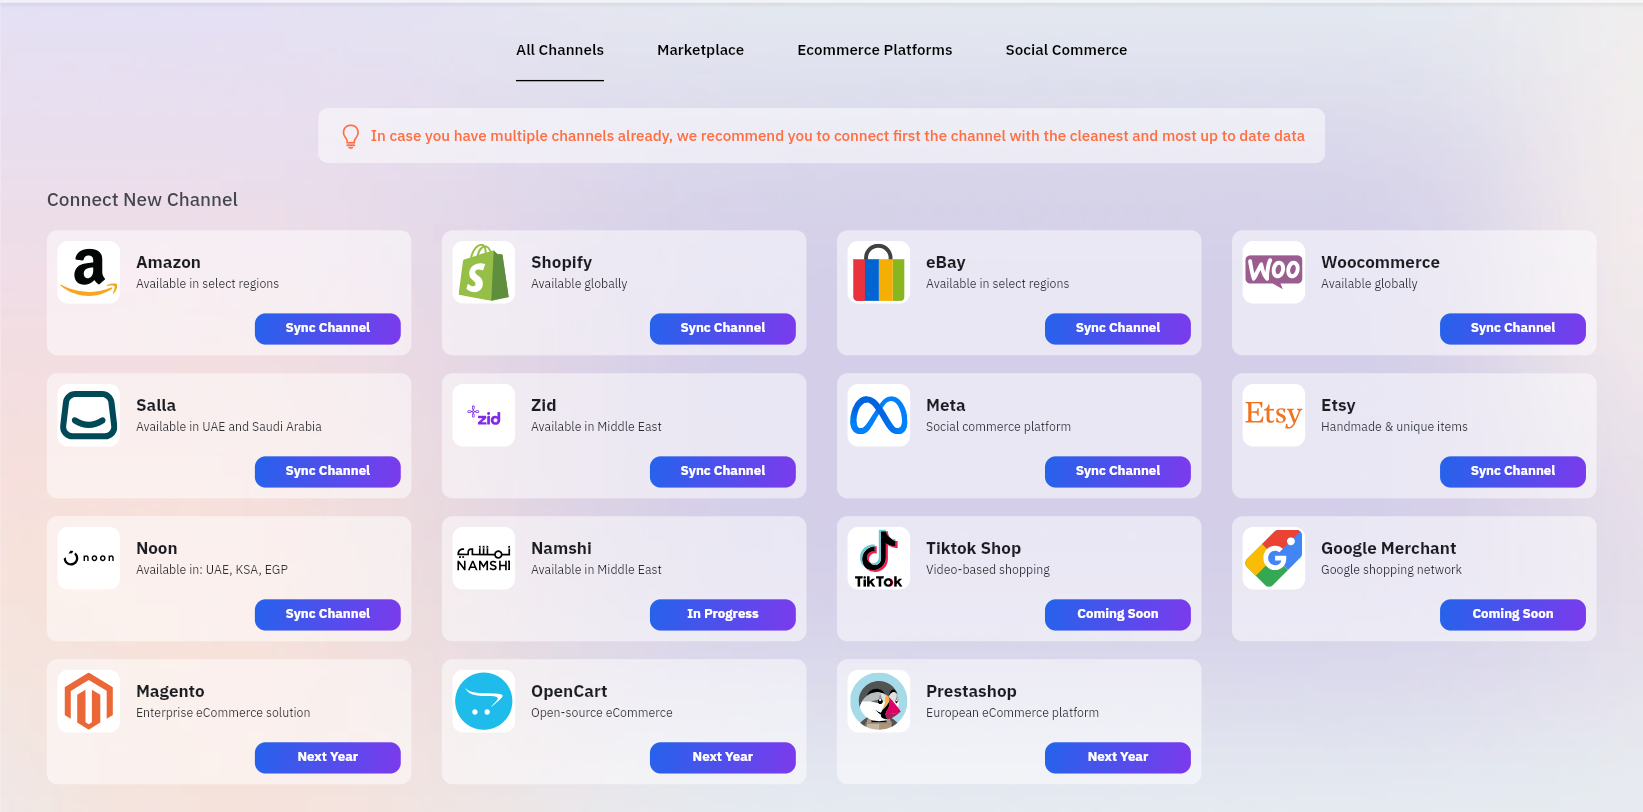Click Namshi's In Progress button
This screenshot has height=812, width=1643.
pos(722,614)
